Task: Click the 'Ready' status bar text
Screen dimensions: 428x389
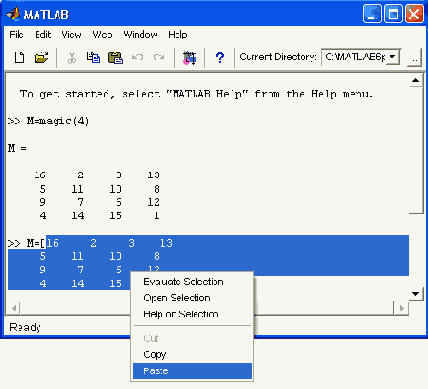Action: [x=25, y=327]
